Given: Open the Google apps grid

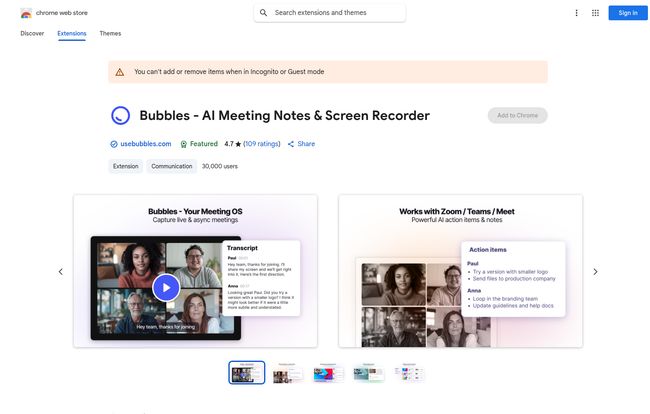Looking at the screenshot, I should tap(595, 13).
